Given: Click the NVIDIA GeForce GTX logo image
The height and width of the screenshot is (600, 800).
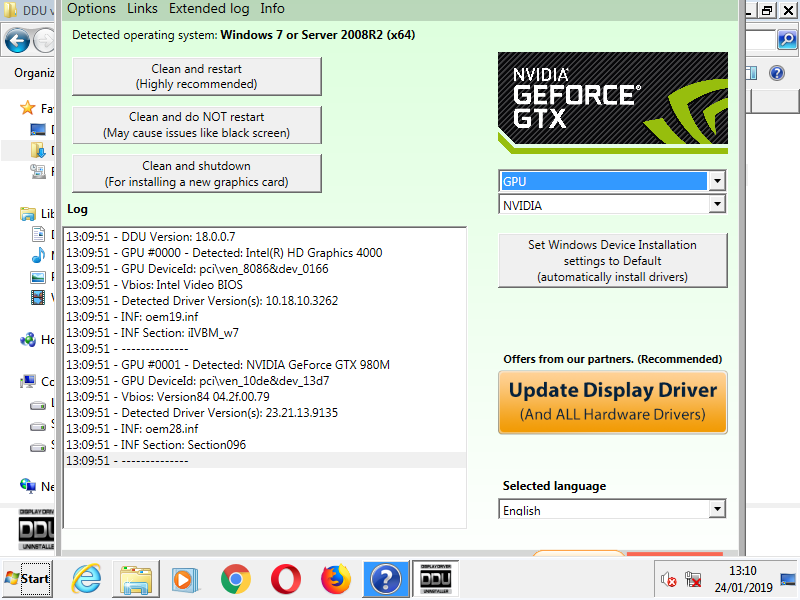Looking at the screenshot, I should (x=612, y=103).
